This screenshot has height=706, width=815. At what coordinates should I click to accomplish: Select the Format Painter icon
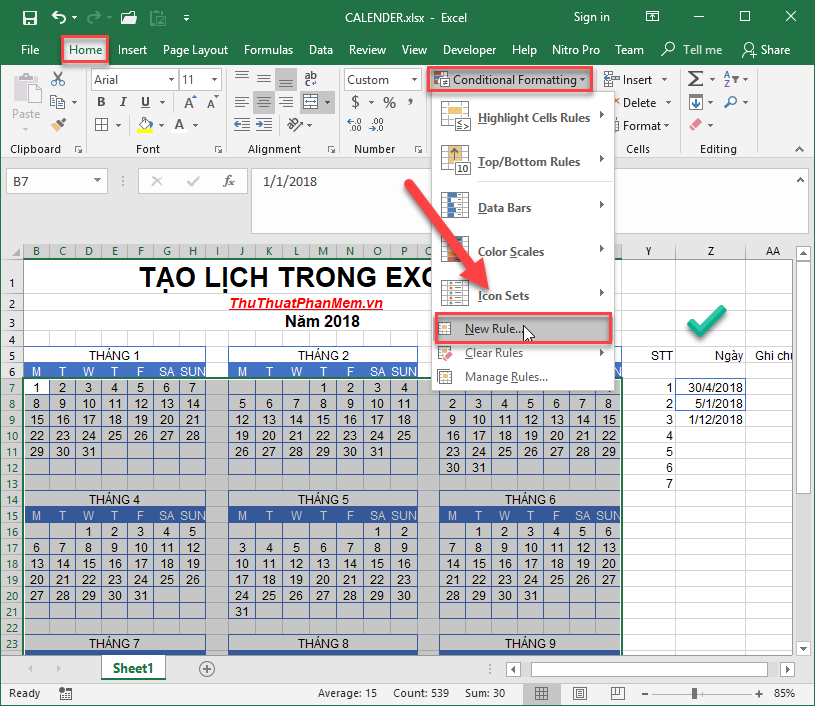pos(58,125)
